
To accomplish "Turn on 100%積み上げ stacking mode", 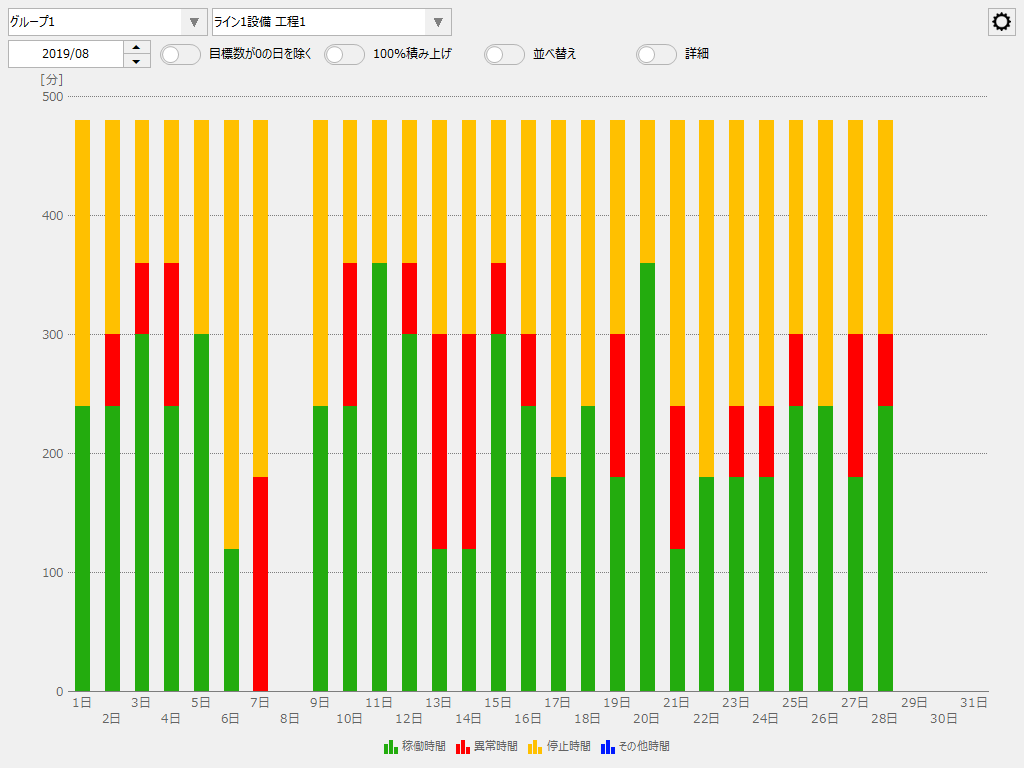I will 344,54.
